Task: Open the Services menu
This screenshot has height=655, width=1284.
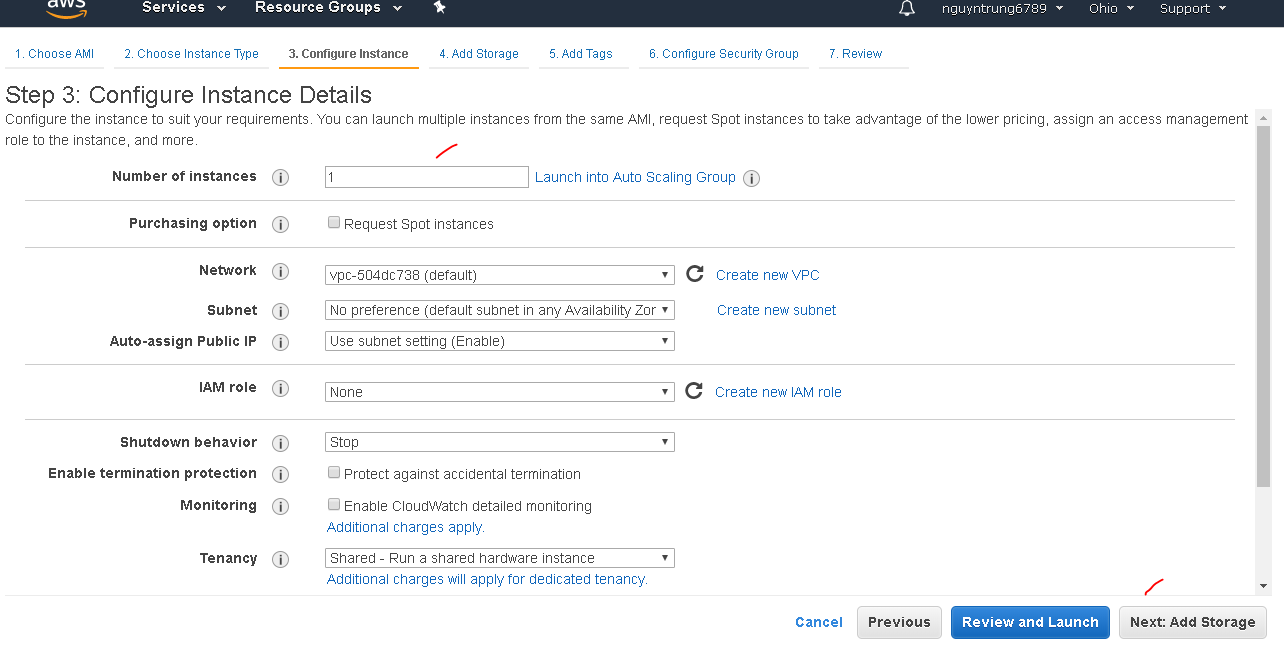Action: [184, 8]
